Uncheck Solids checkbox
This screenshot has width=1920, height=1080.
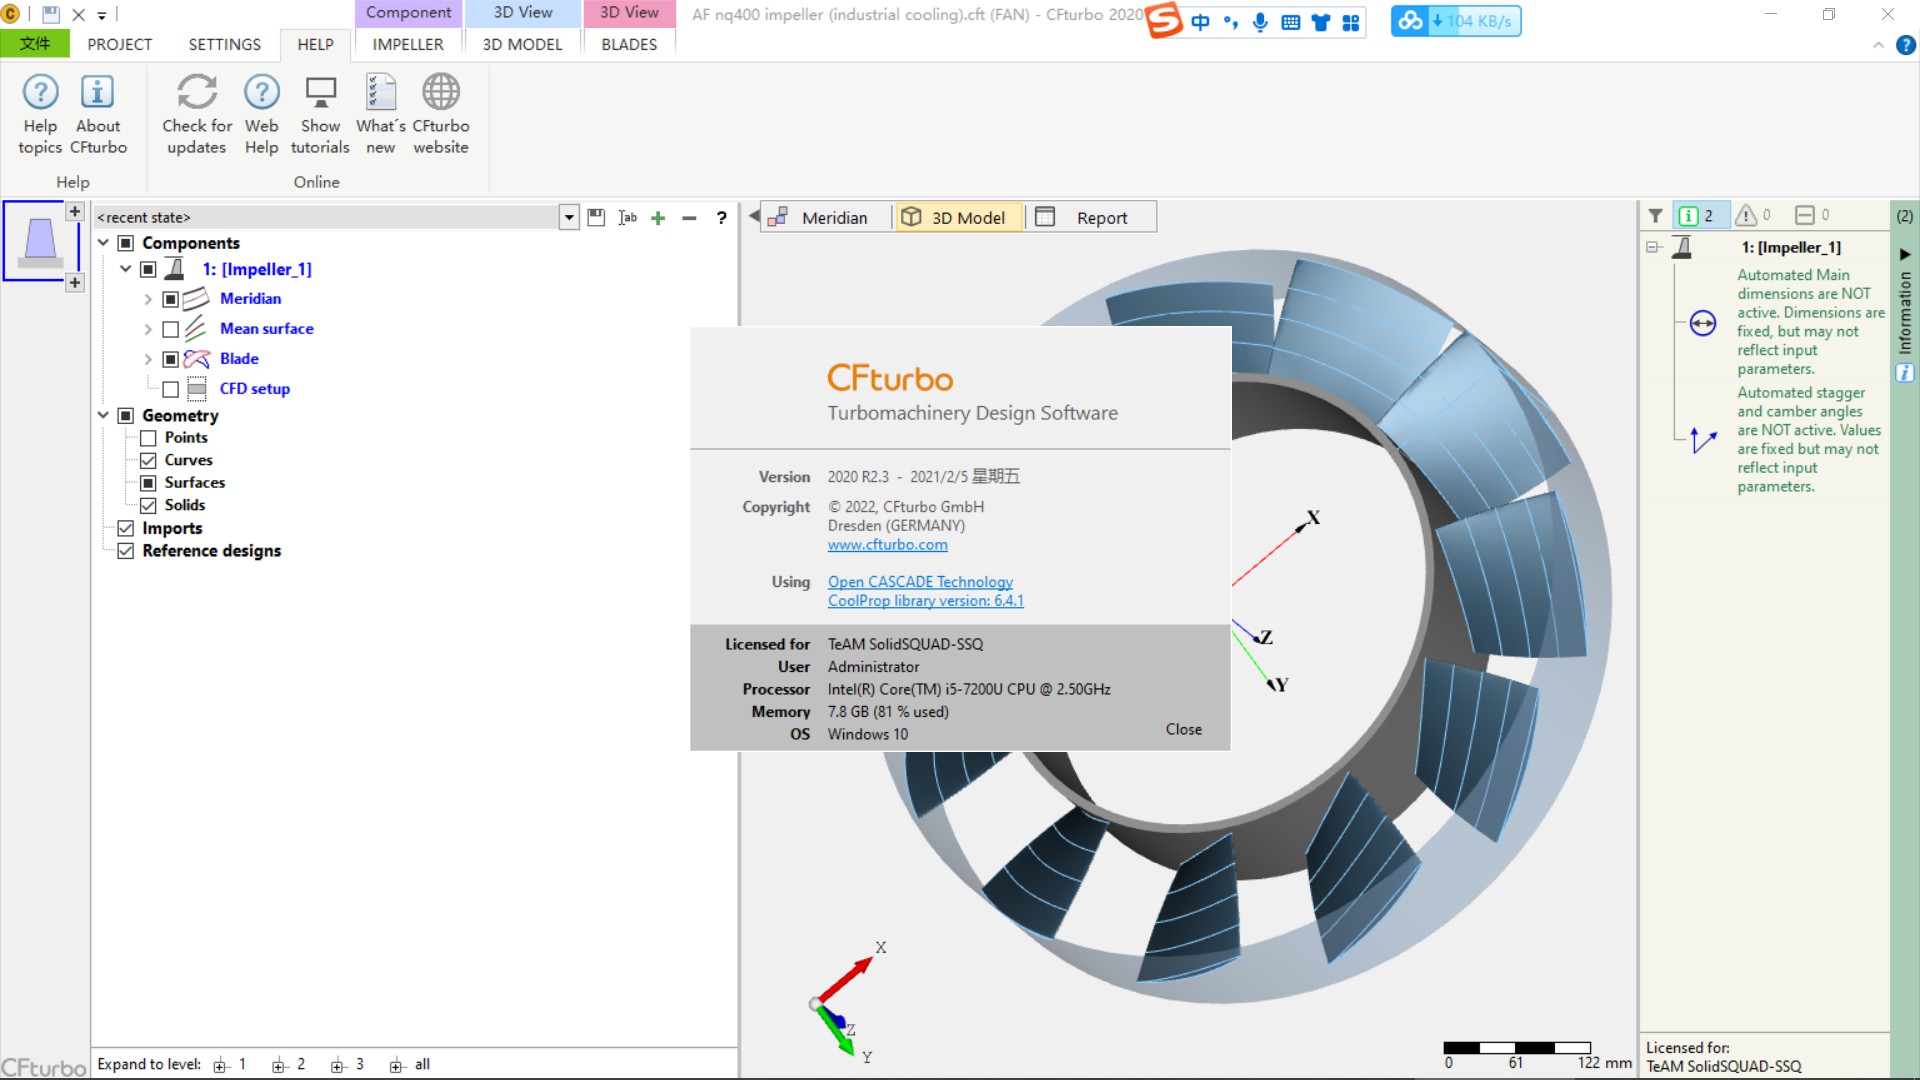pos(148,505)
